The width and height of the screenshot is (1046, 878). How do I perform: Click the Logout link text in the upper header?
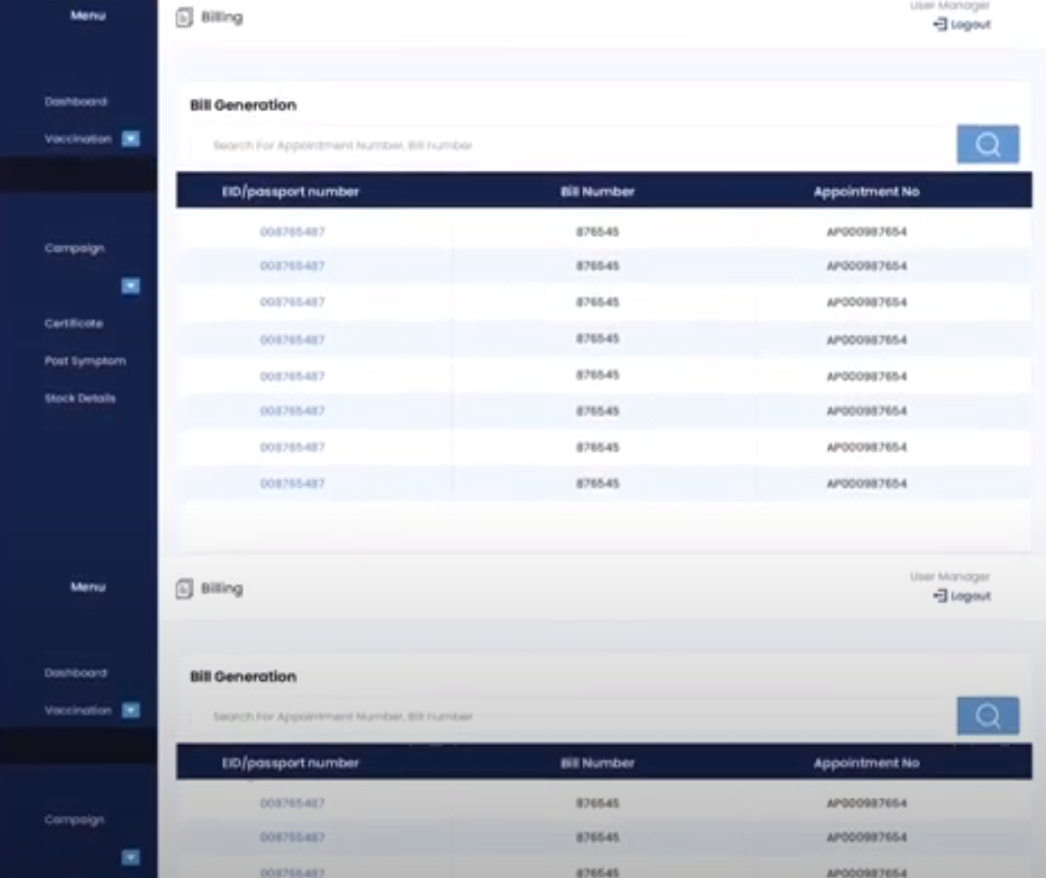pyautogui.click(x=971, y=25)
